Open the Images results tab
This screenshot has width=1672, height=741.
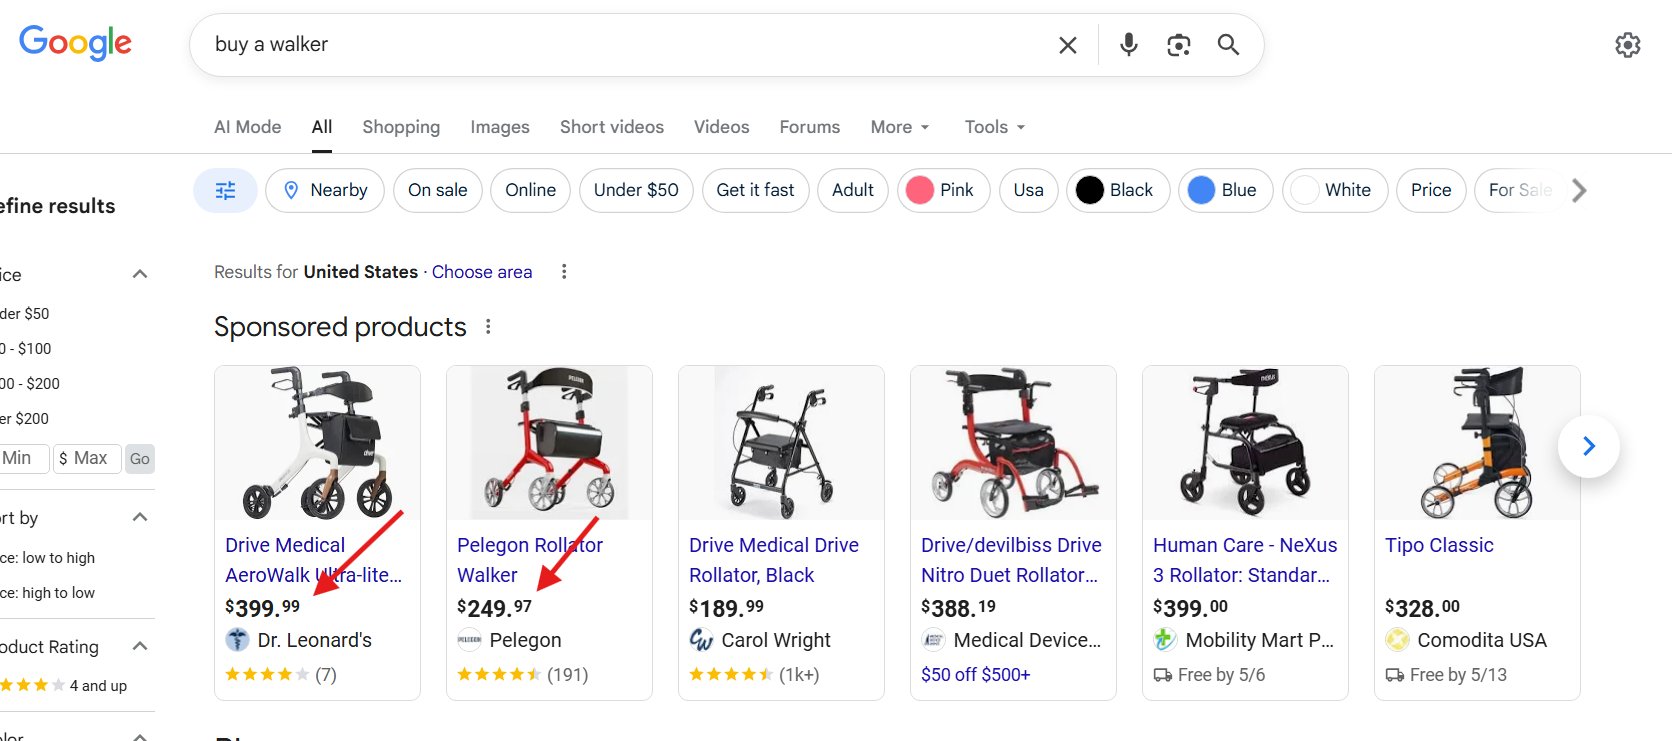tap(499, 127)
